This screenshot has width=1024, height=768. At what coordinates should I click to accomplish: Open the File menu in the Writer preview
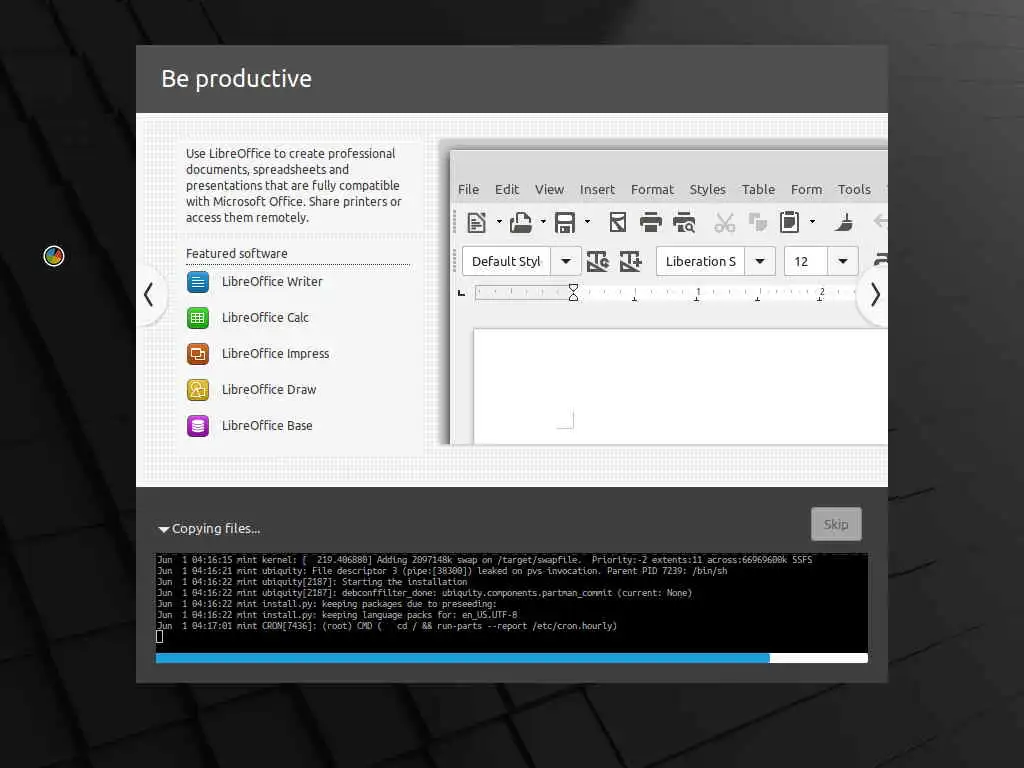click(x=468, y=189)
